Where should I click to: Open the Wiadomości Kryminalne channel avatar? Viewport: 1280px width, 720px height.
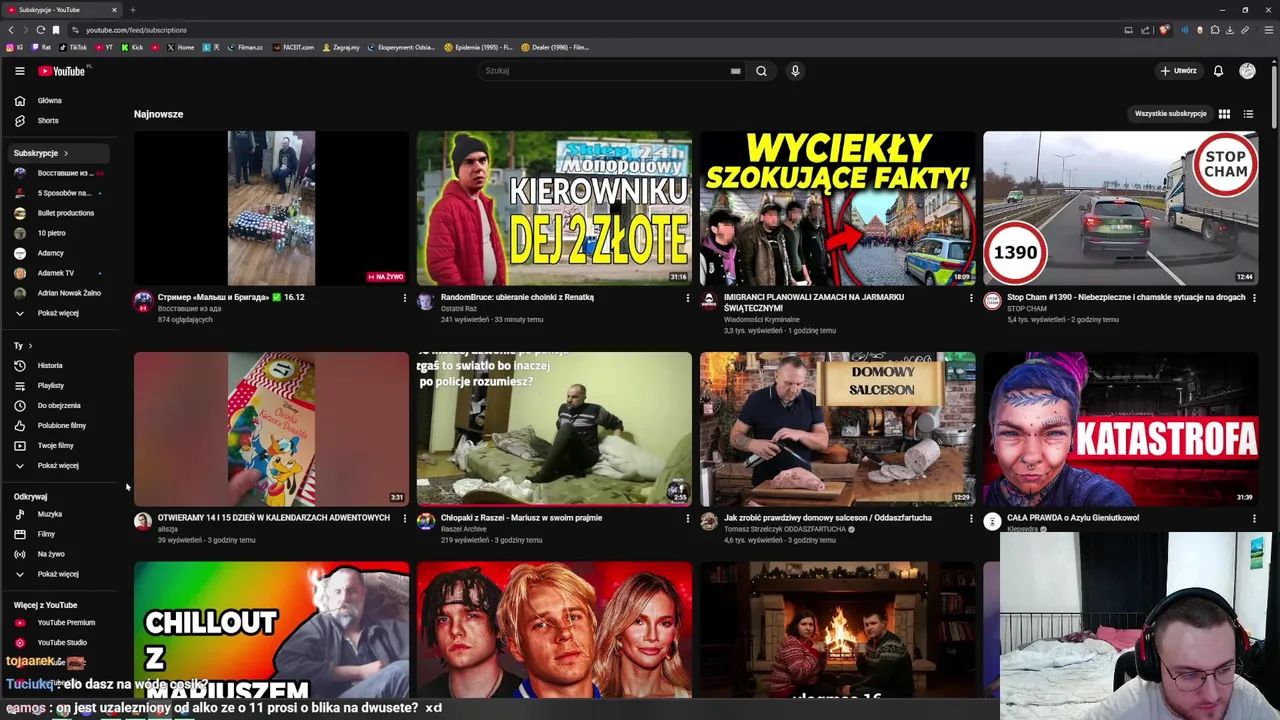(x=709, y=301)
